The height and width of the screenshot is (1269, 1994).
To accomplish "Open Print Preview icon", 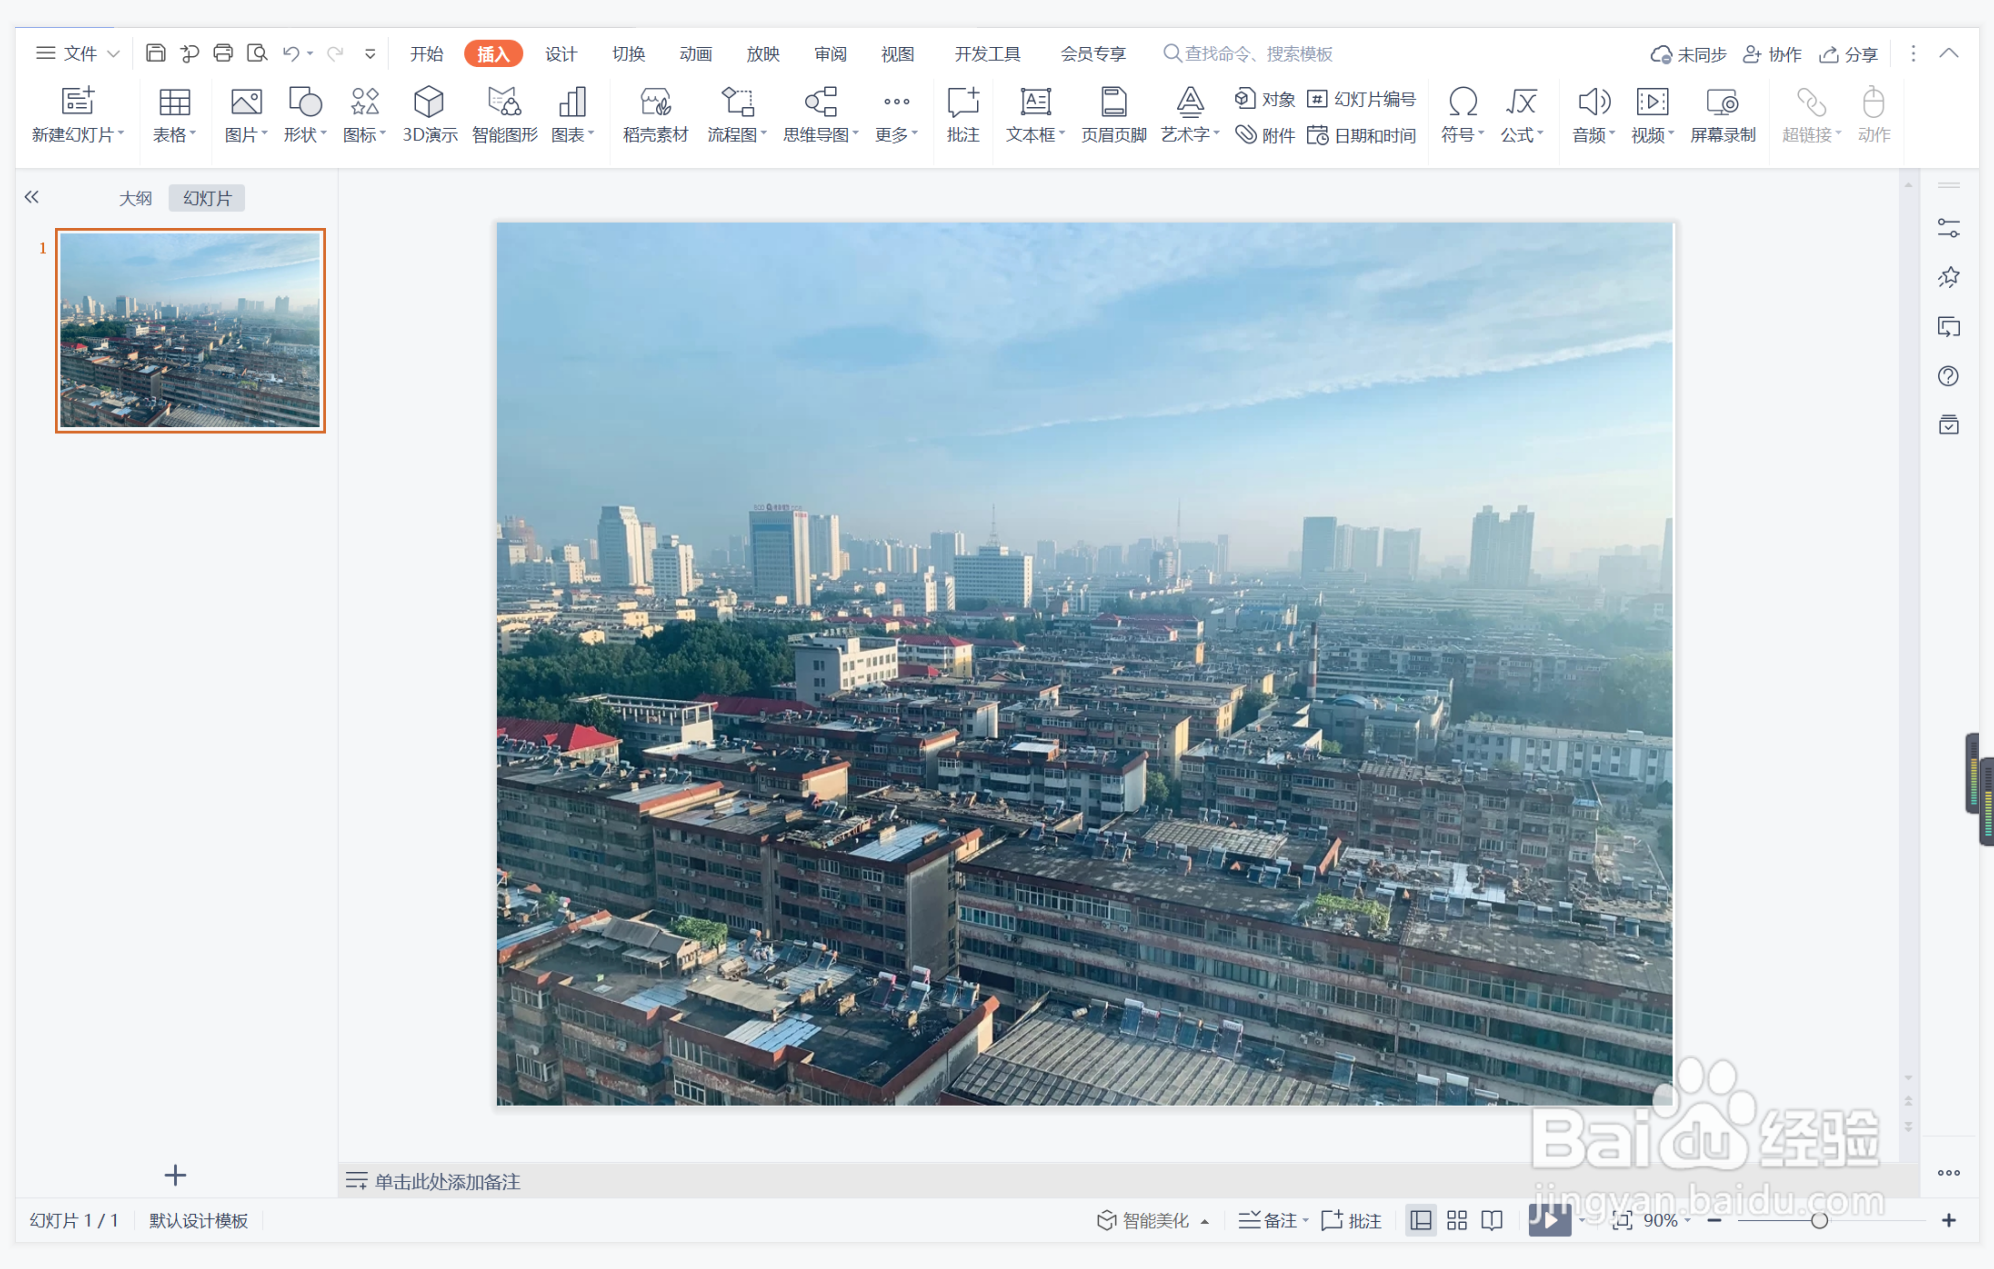I will tap(257, 53).
